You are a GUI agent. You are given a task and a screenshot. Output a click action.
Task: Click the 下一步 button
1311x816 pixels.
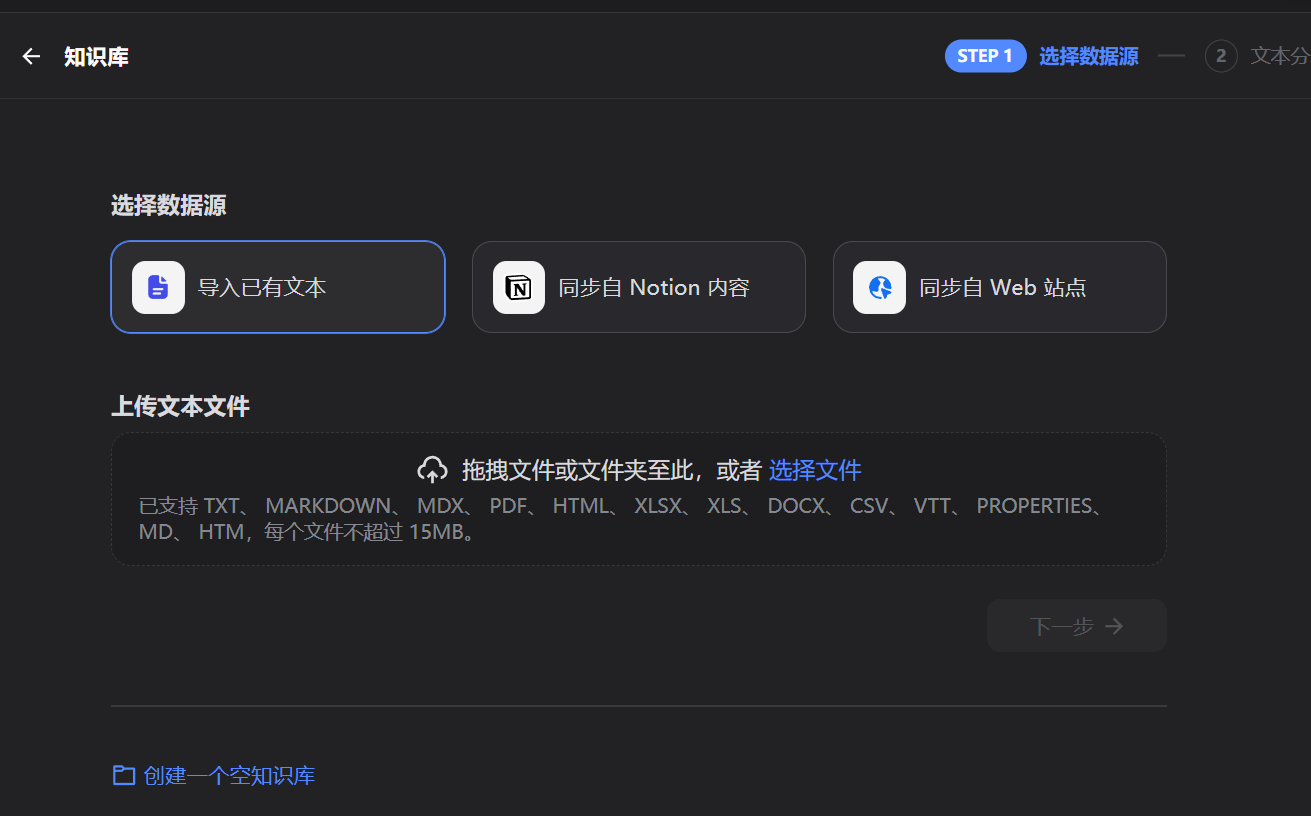1077,626
